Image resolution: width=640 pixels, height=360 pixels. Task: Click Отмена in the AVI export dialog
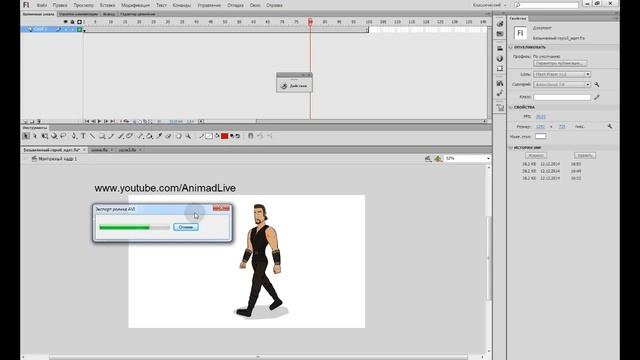tap(186, 227)
